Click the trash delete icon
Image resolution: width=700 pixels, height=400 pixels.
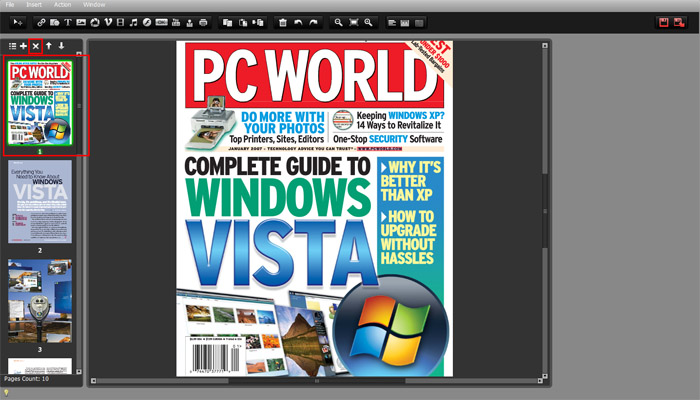pos(283,22)
